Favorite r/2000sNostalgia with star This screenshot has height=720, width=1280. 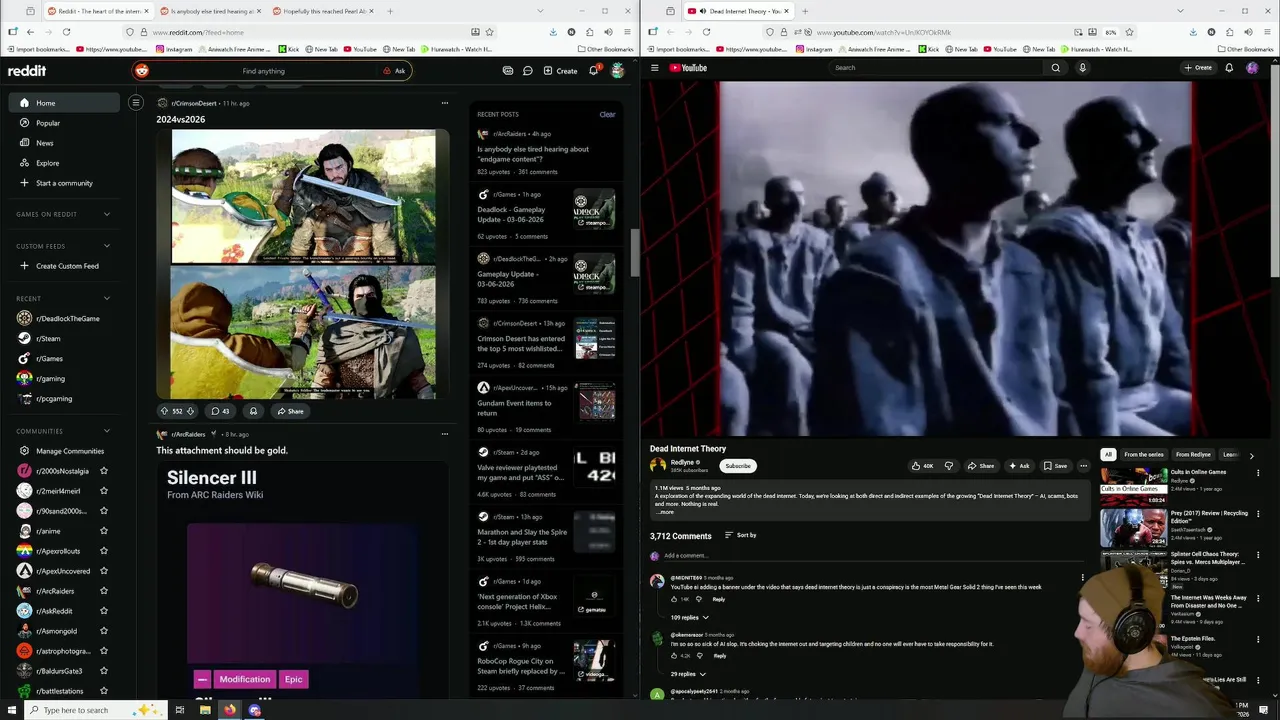pos(104,471)
